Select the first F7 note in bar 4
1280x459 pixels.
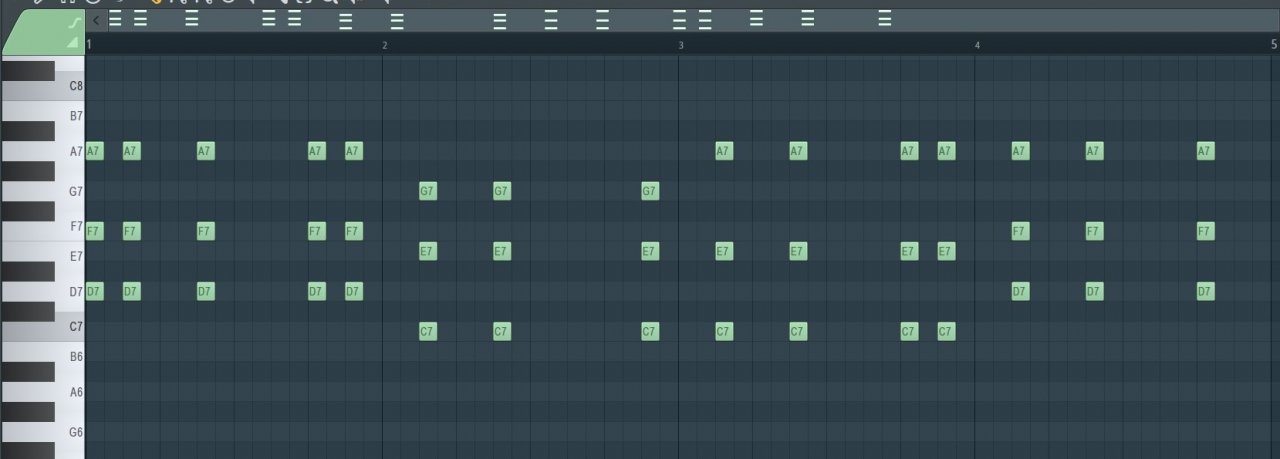pos(1020,231)
